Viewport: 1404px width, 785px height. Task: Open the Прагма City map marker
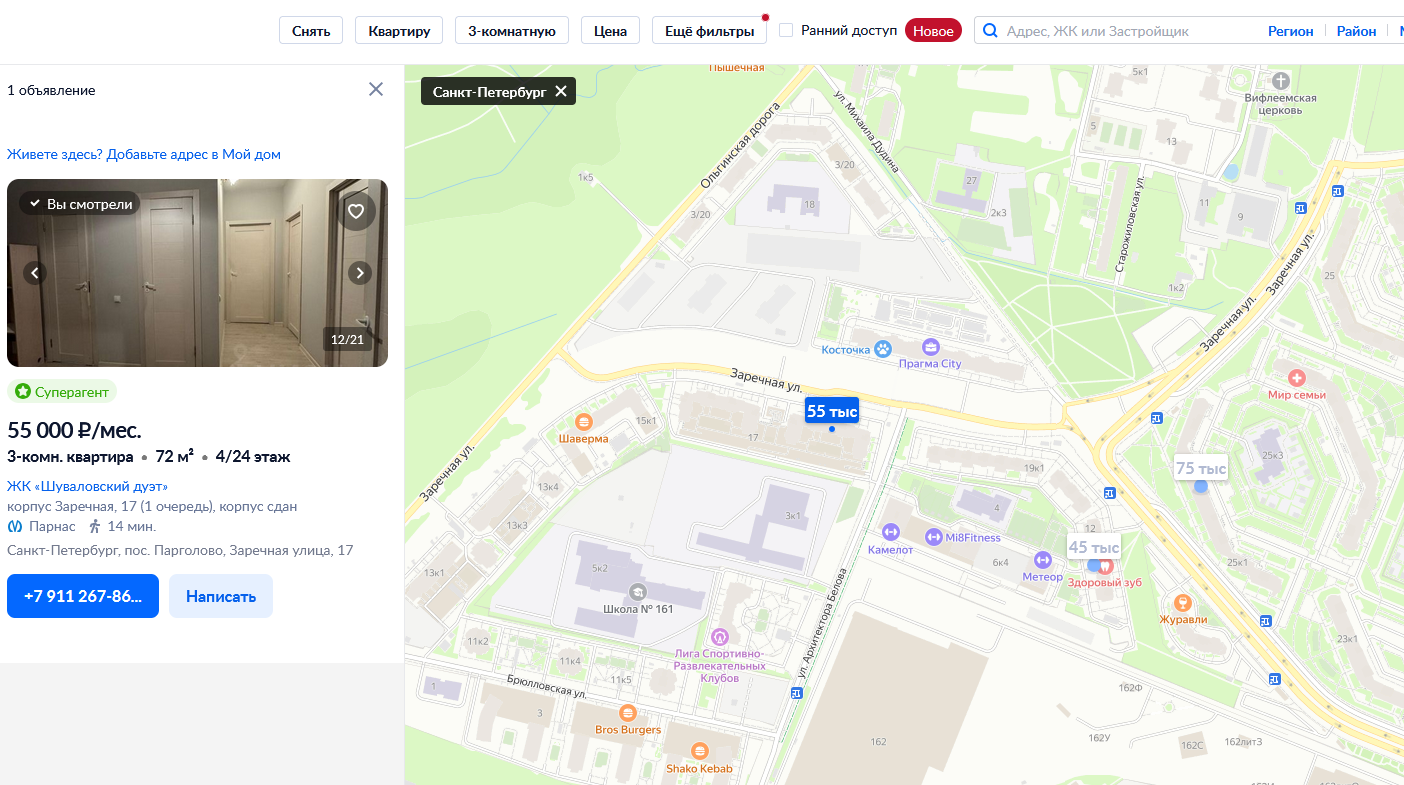931,348
